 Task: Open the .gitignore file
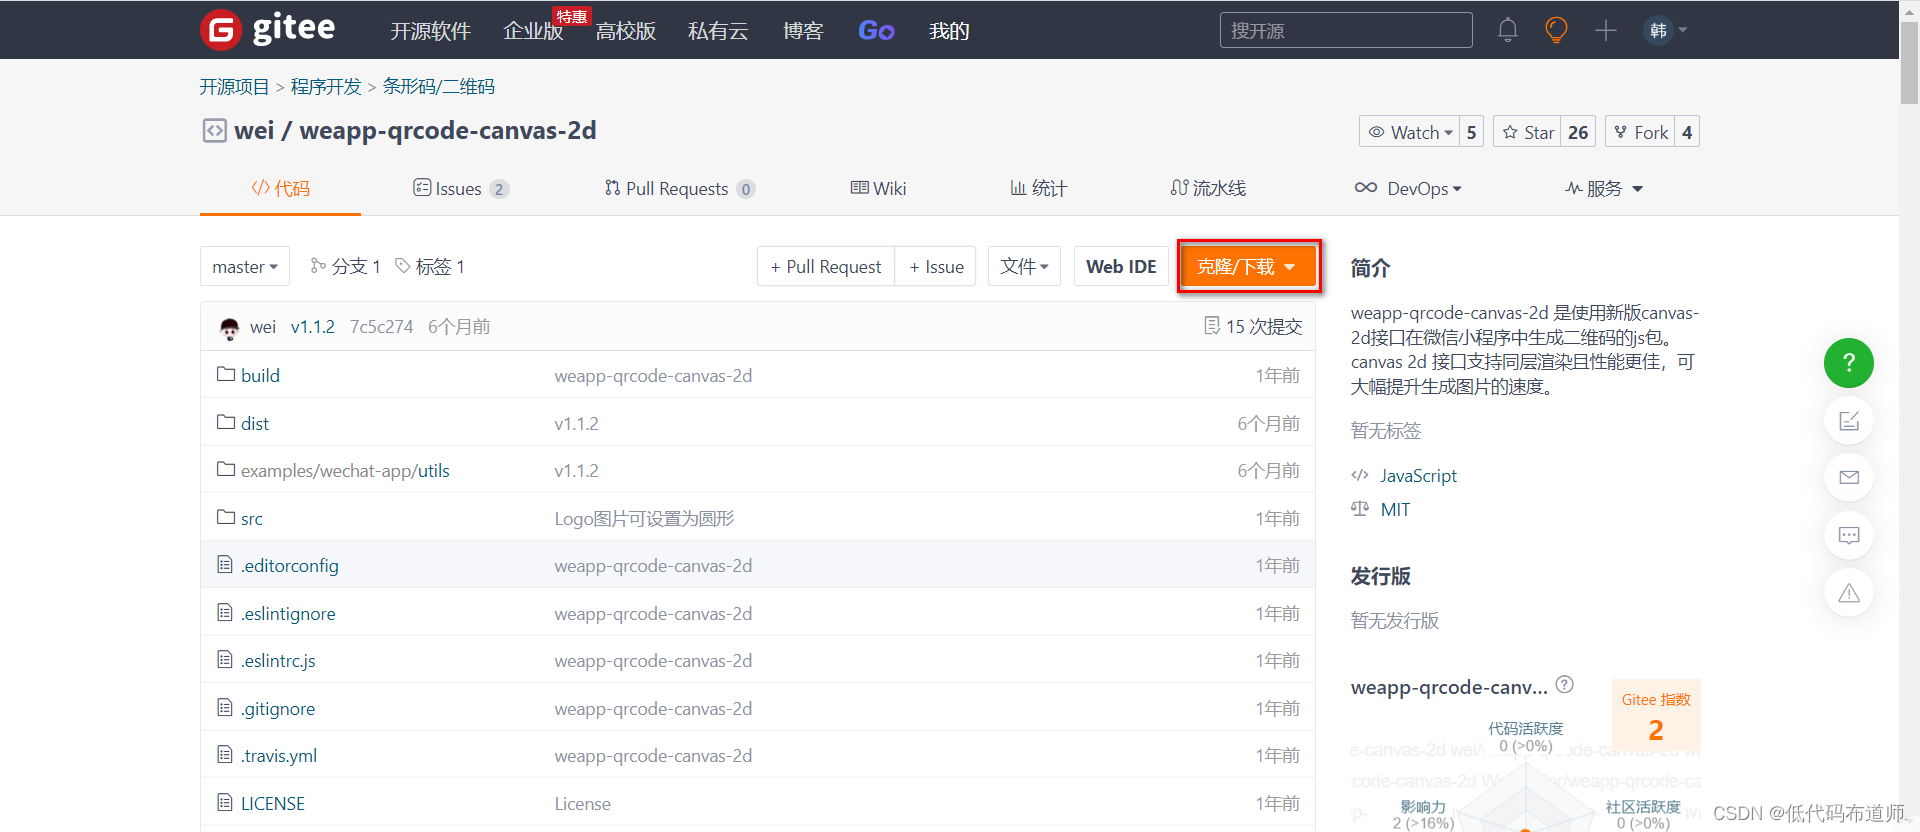click(278, 708)
